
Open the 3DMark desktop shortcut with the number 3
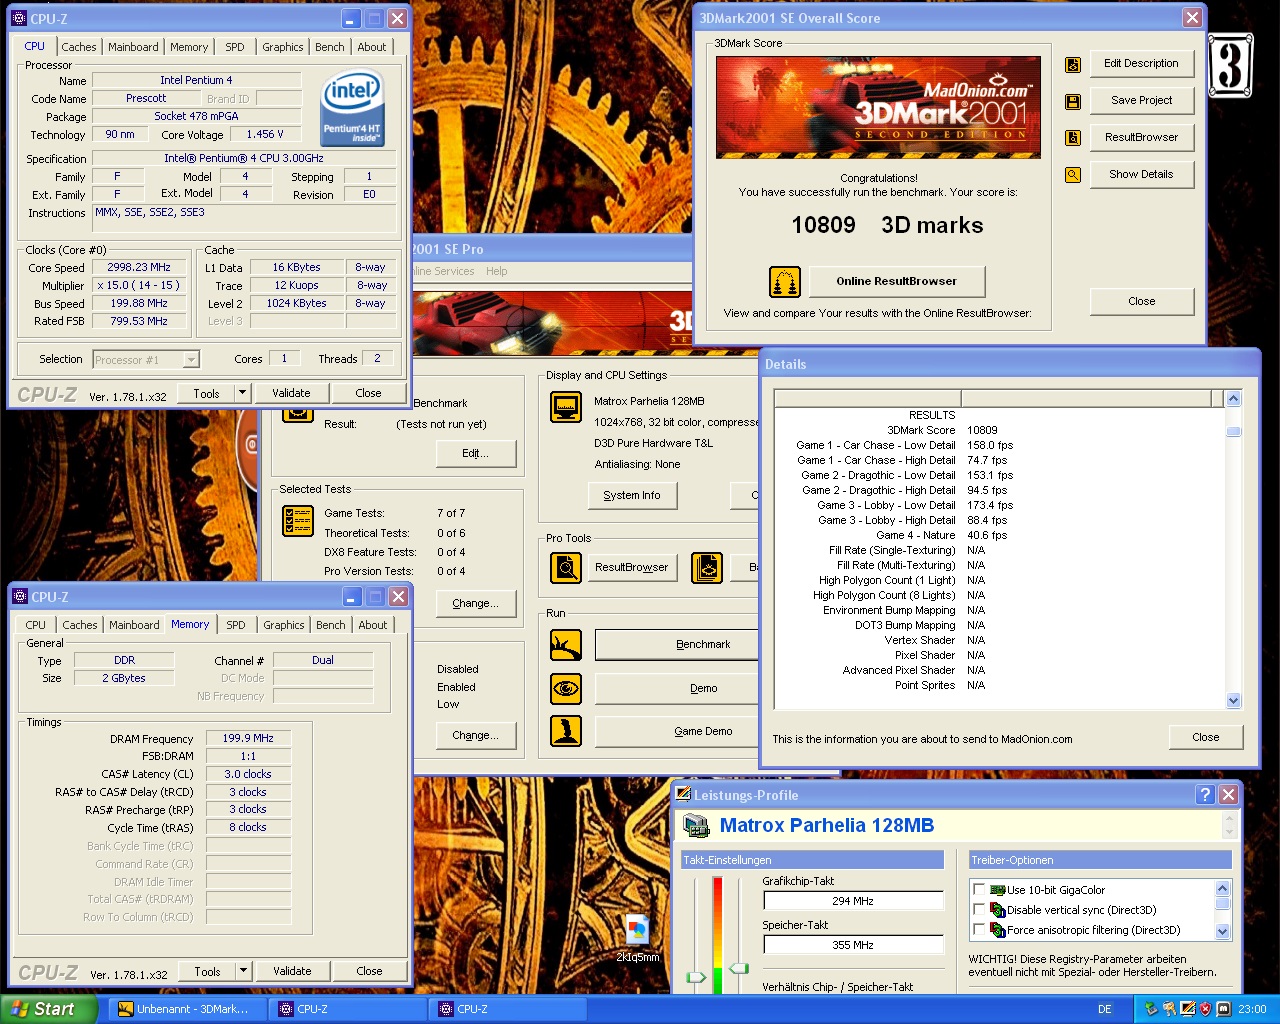tap(1231, 66)
